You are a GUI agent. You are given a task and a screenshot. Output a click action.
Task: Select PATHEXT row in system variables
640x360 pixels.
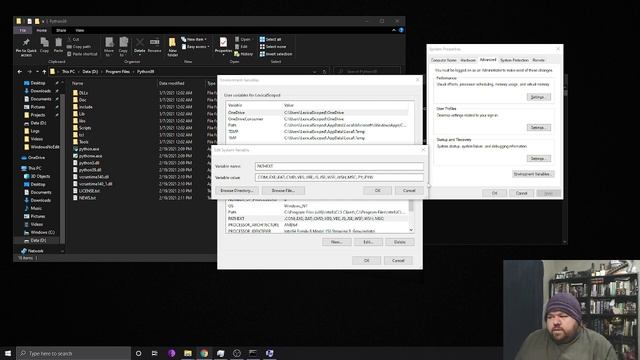pyautogui.click(x=317, y=219)
